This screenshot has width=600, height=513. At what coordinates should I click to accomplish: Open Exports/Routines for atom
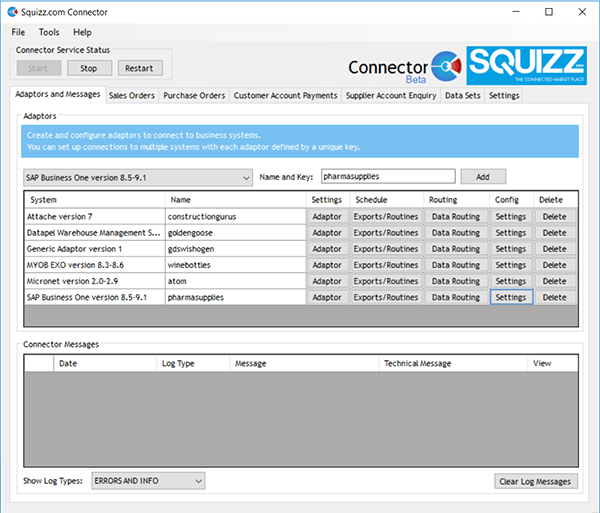point(386,281)
